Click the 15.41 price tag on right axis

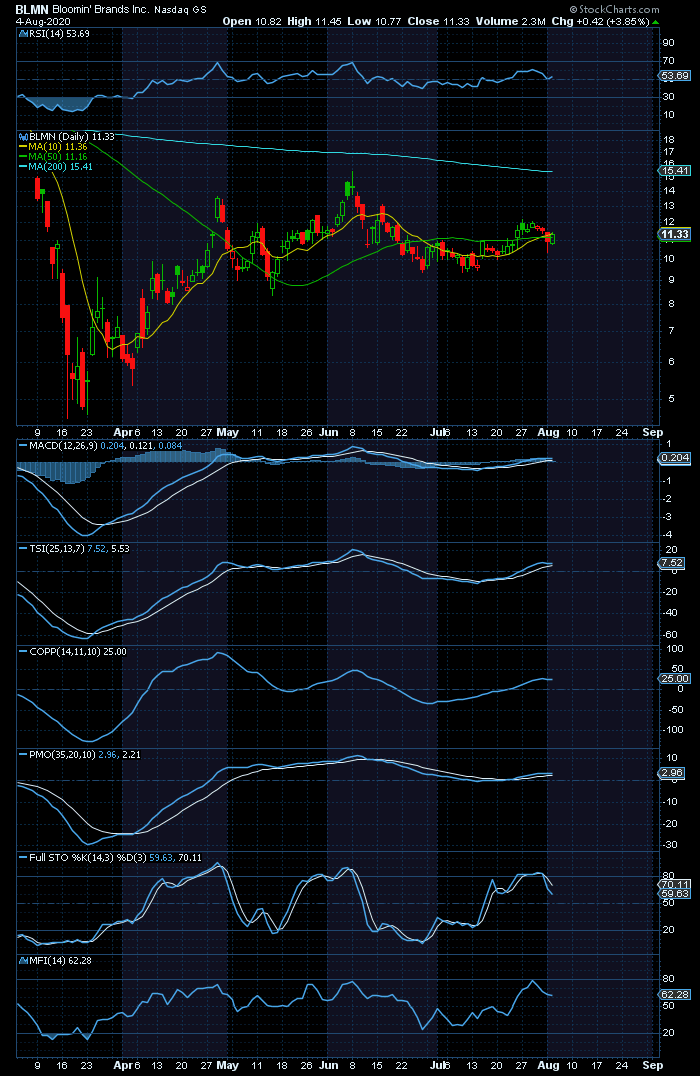(x=675, y=171)
